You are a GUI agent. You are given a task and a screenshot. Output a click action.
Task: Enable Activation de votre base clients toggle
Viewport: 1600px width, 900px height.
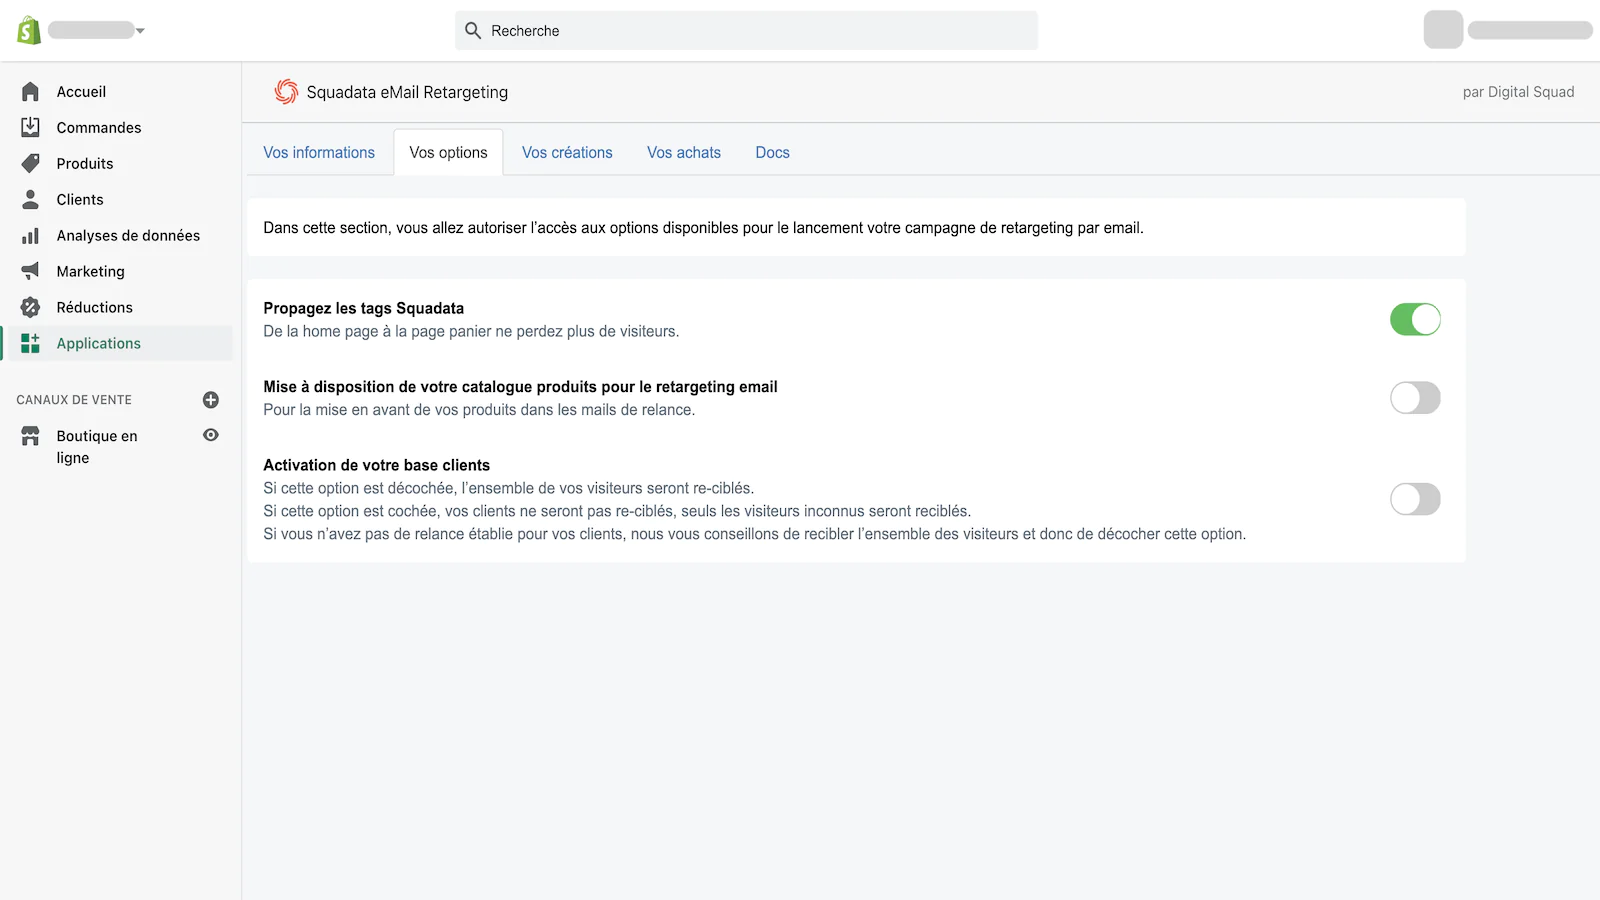1415,499
